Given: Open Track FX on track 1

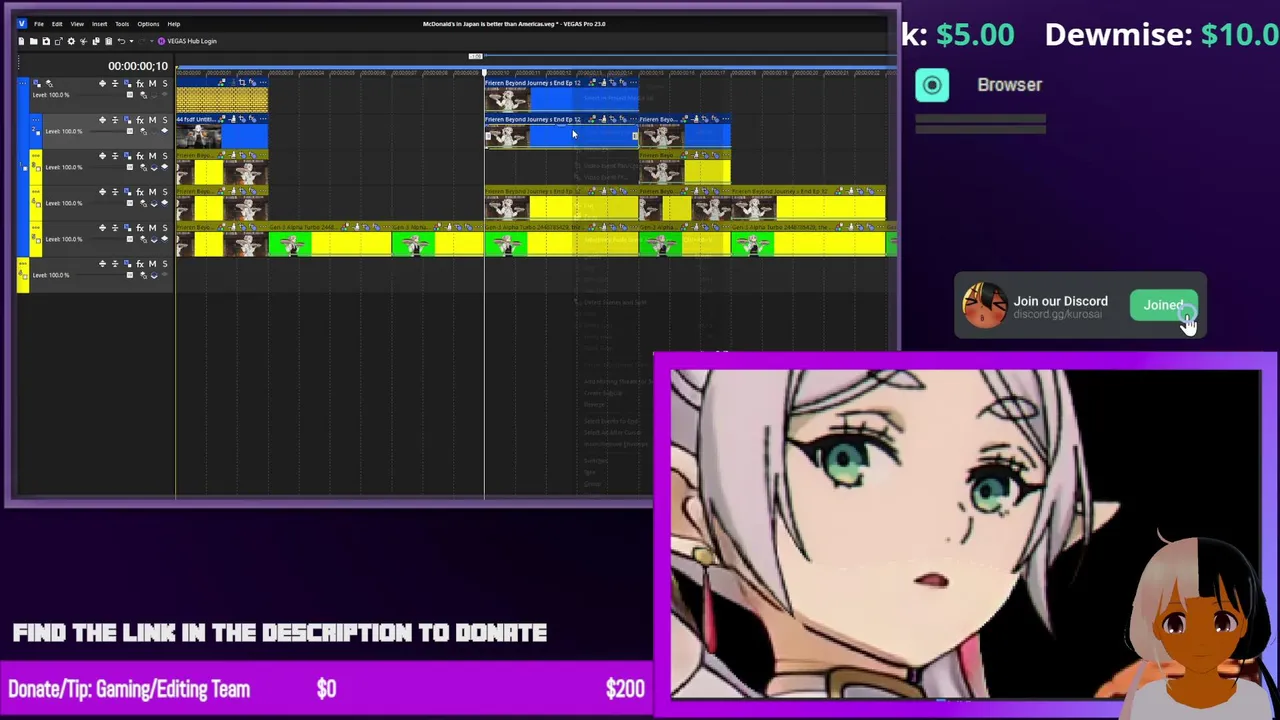Looking at the screenshot, I should pos(140,83).
